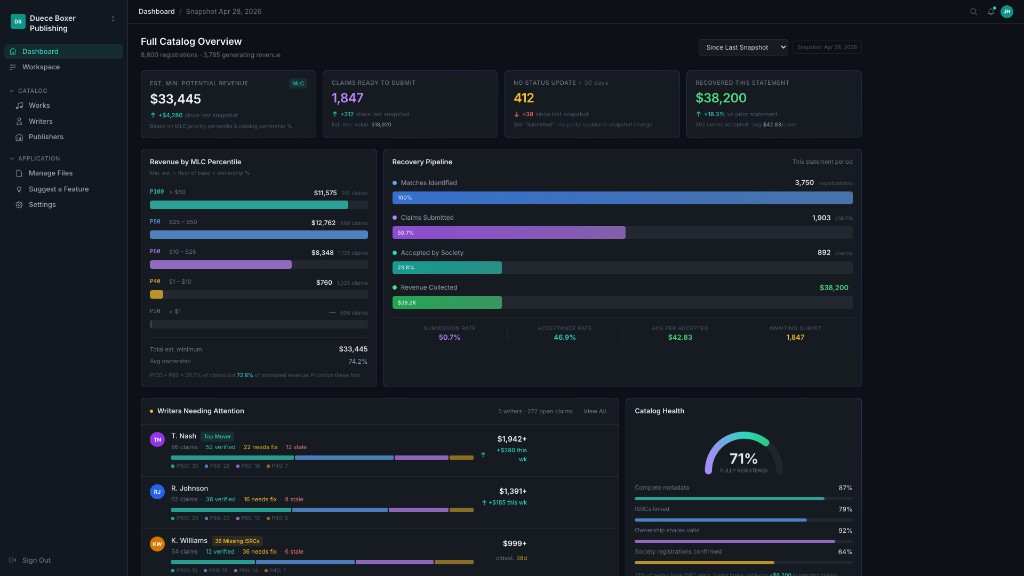Click the Settings gear icon

click(x=19, y=205)
